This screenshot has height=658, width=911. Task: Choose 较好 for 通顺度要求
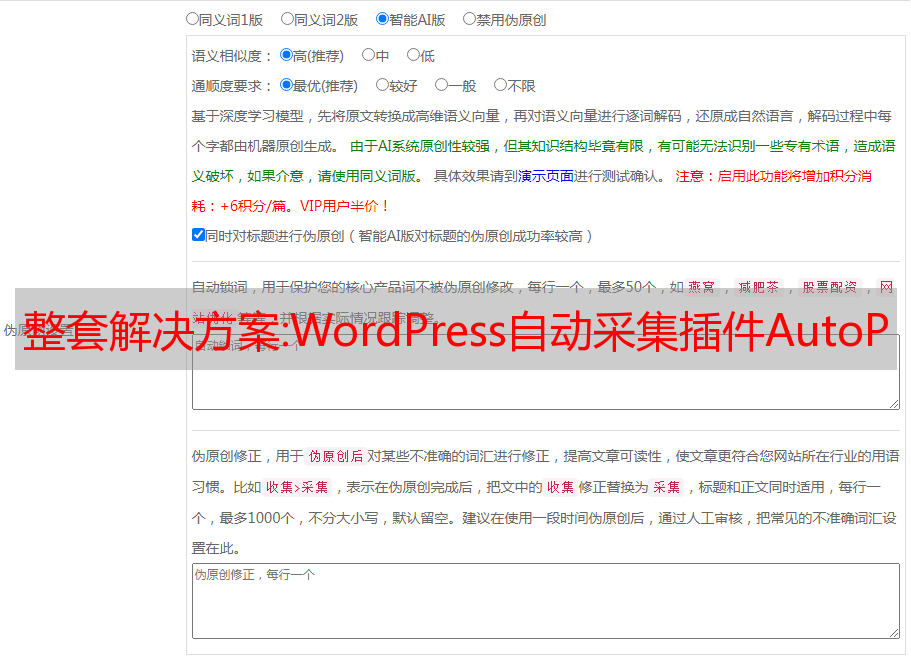pos(382,85)
